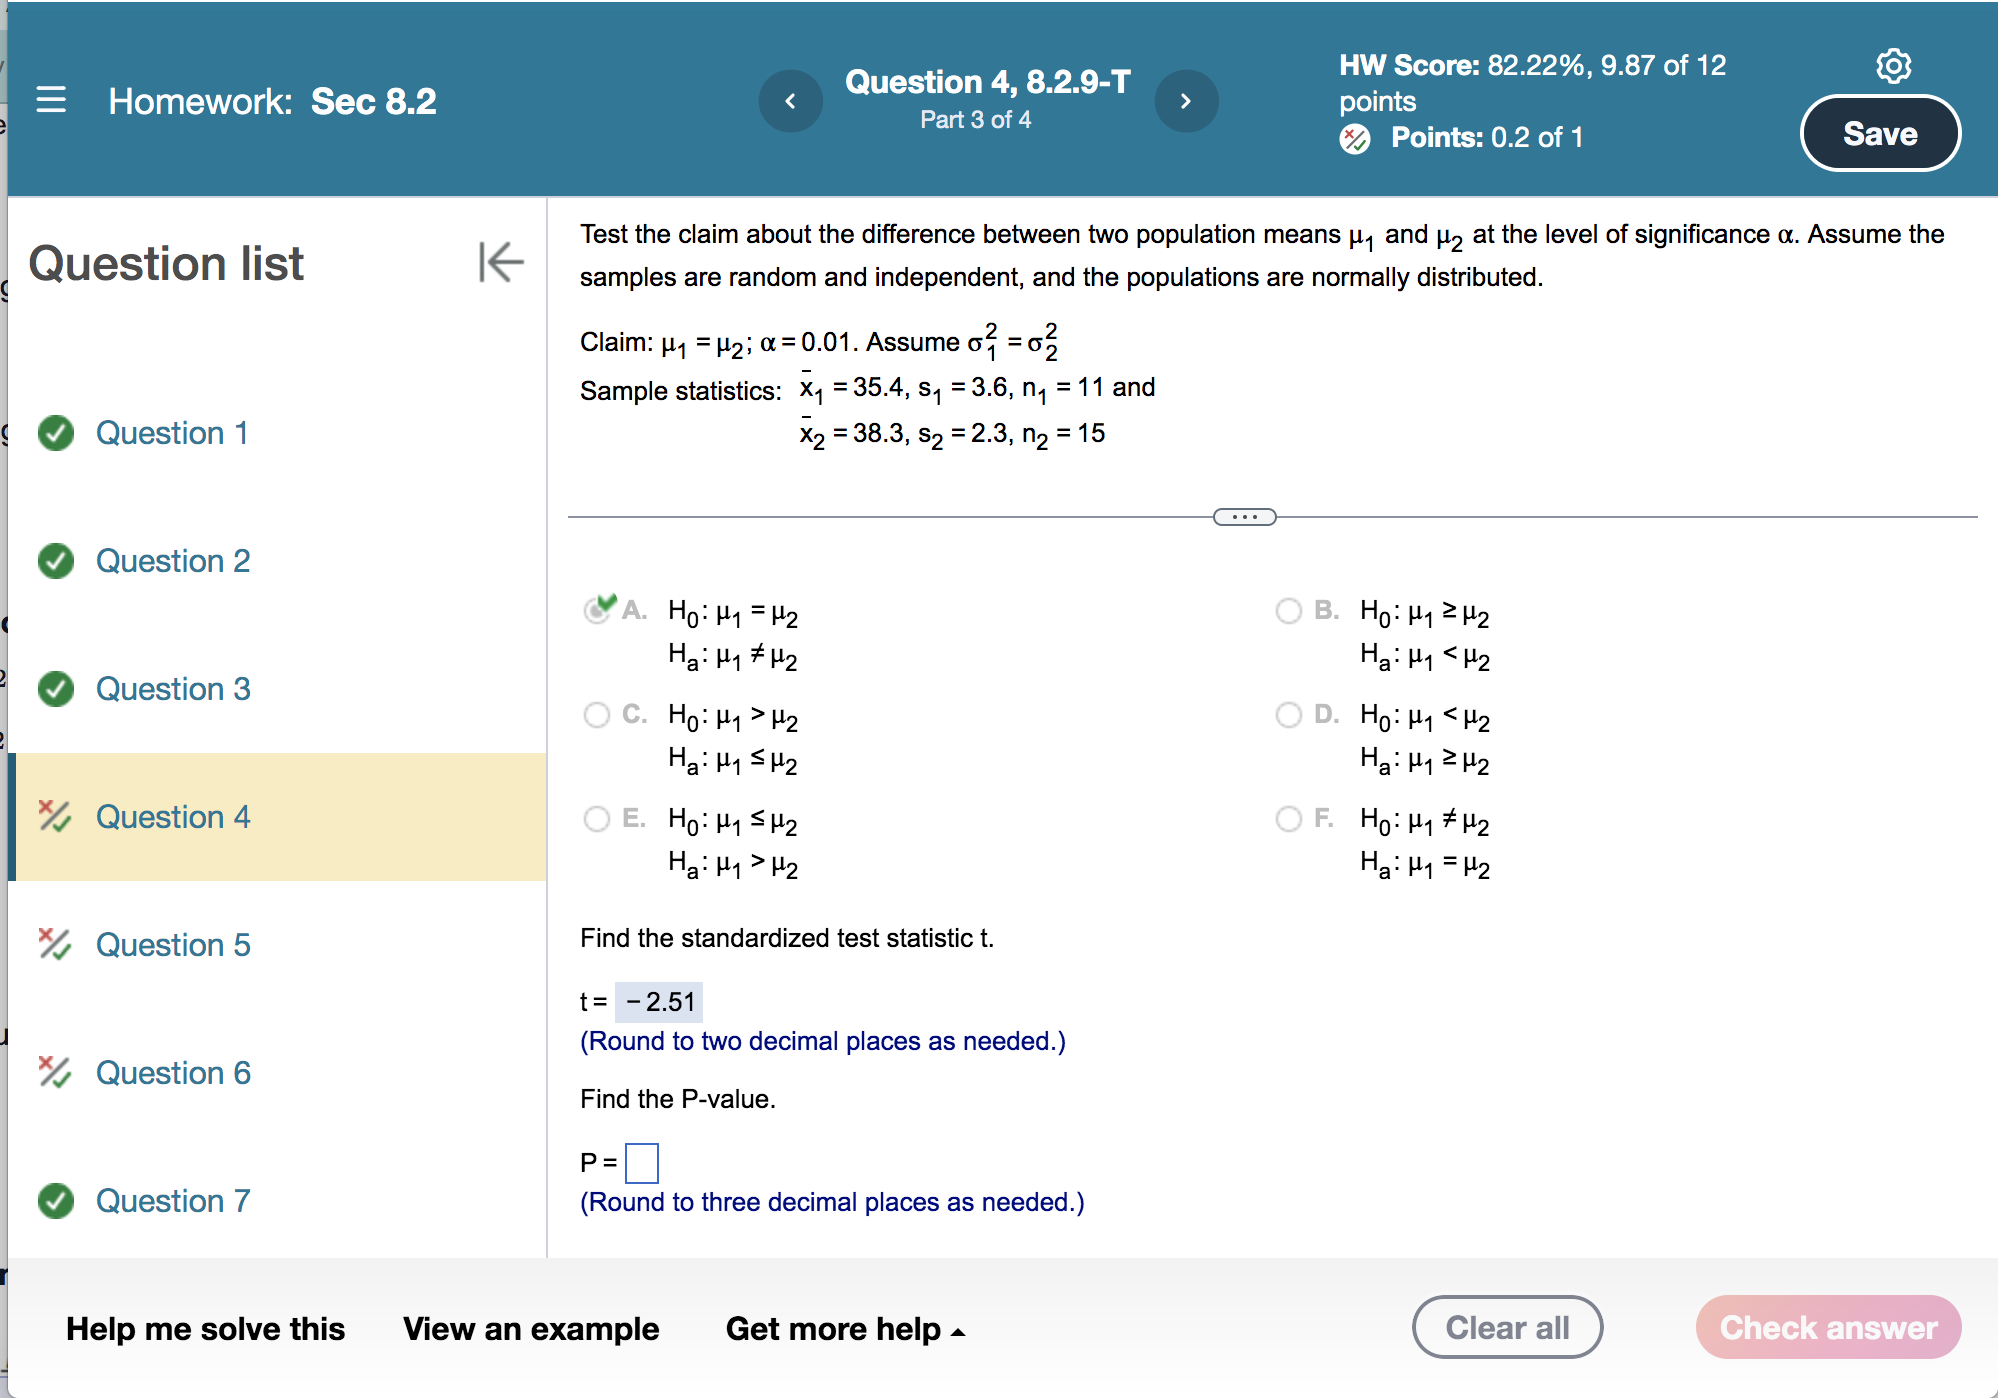Open the hamburger navigation menu

point(51,100)
